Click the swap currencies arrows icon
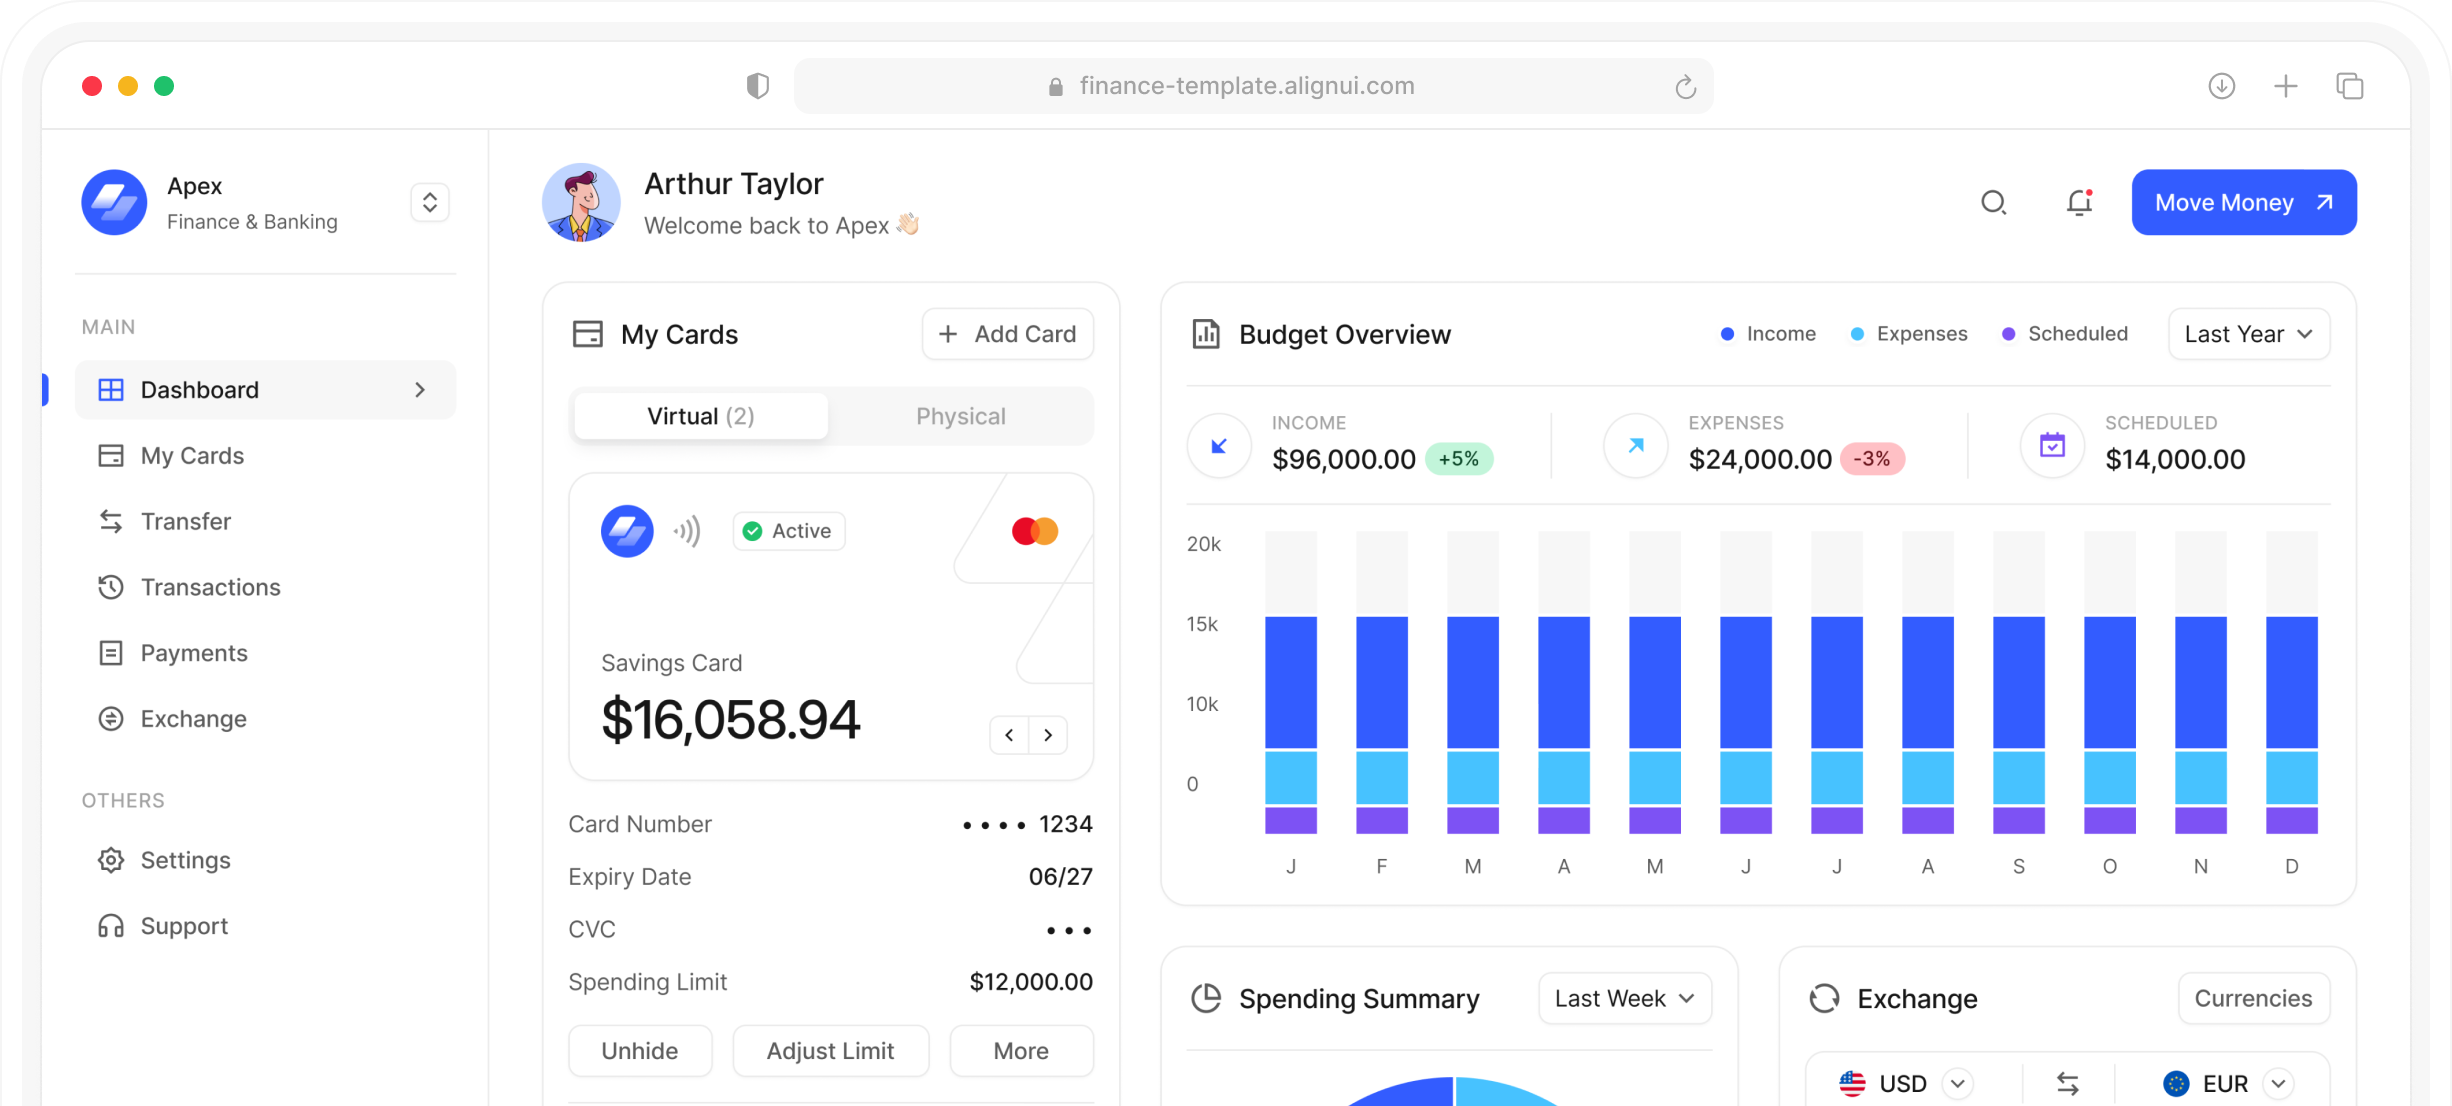The height and width of the screenshot is (1106, 2452). coord(2067,1083)
